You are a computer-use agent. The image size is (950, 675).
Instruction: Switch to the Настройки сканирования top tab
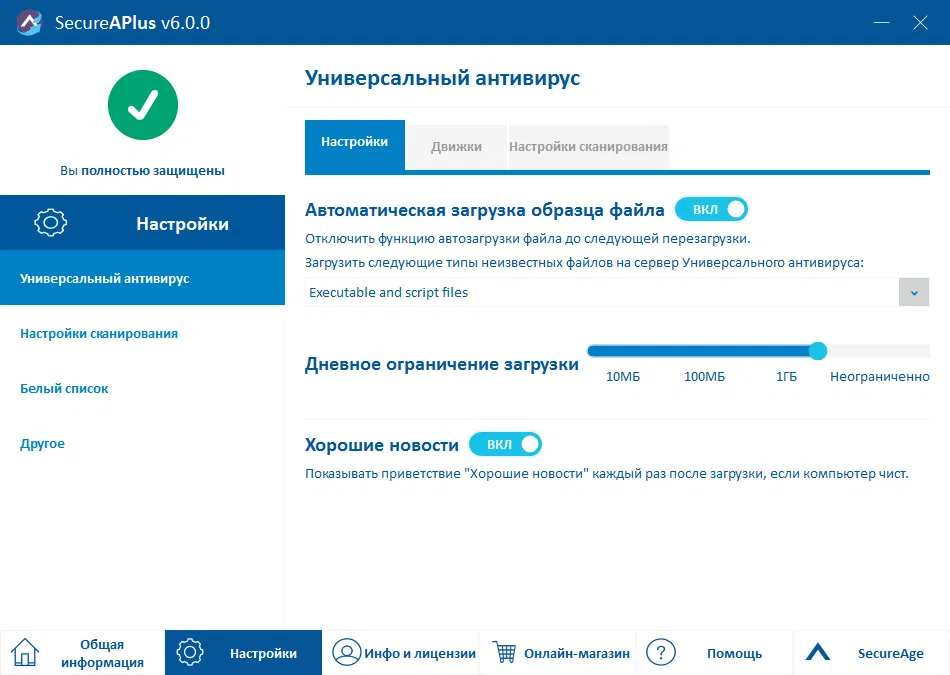(588, 147)
